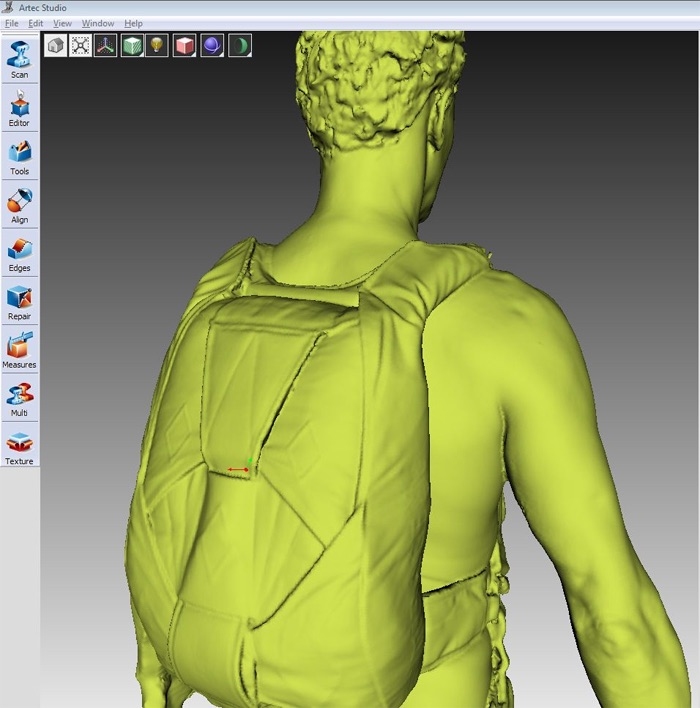Open the View menu
Image resolution: width=700 pixels, height=708 pixels.
[x=62, y=23]
